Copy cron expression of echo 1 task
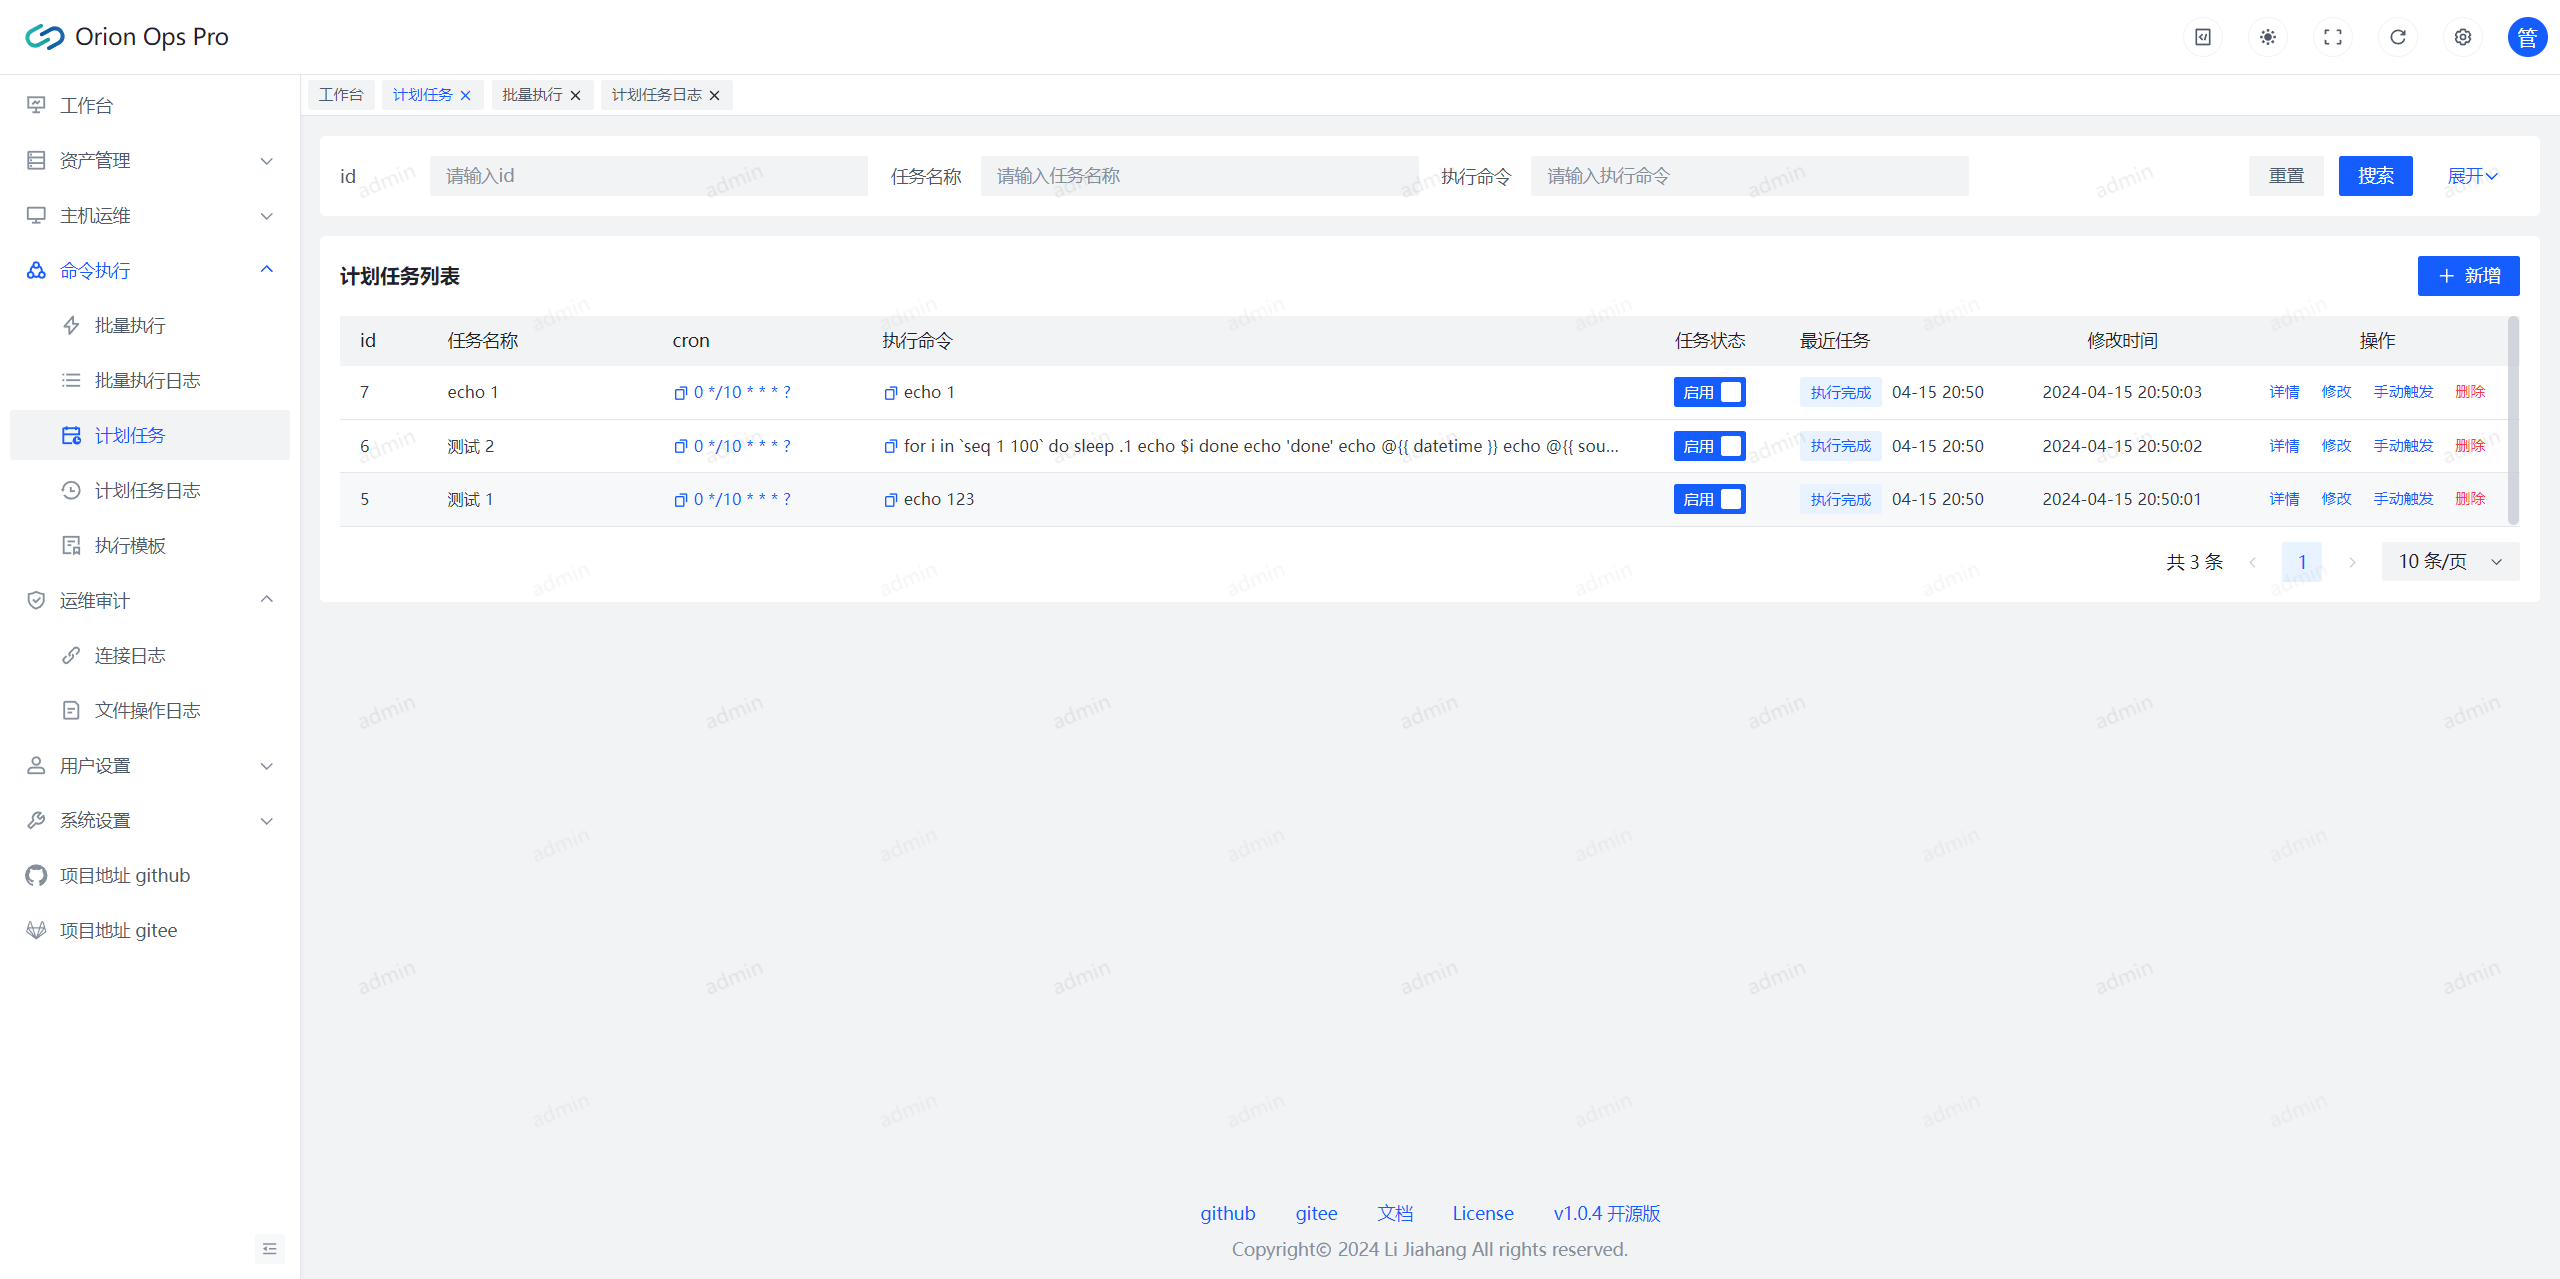The height and width of the screenshot is (1279, 2560). pyautogui.click(x=680, y=393)
